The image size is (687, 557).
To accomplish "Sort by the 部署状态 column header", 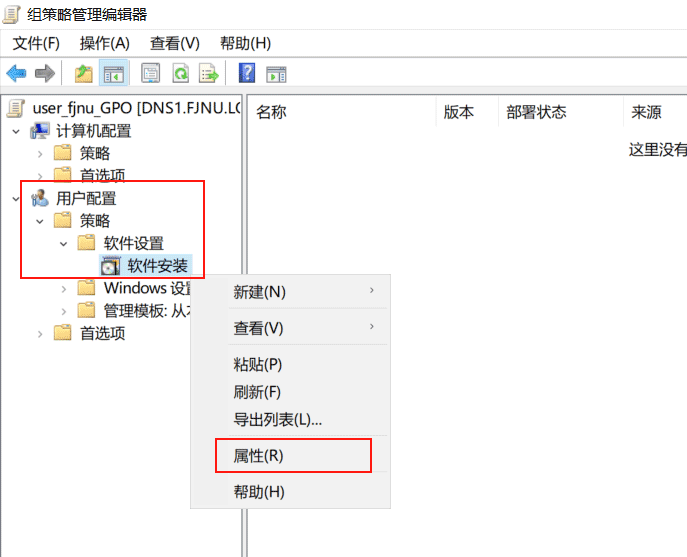I will tap(536, 112).
